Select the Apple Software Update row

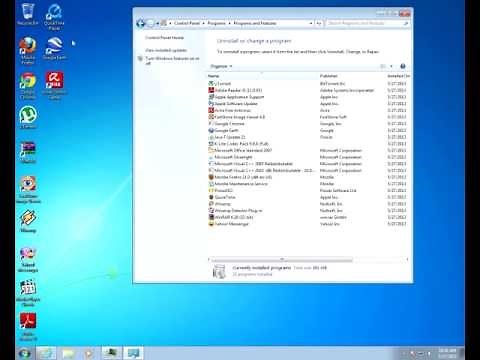[x=308, y=104]
